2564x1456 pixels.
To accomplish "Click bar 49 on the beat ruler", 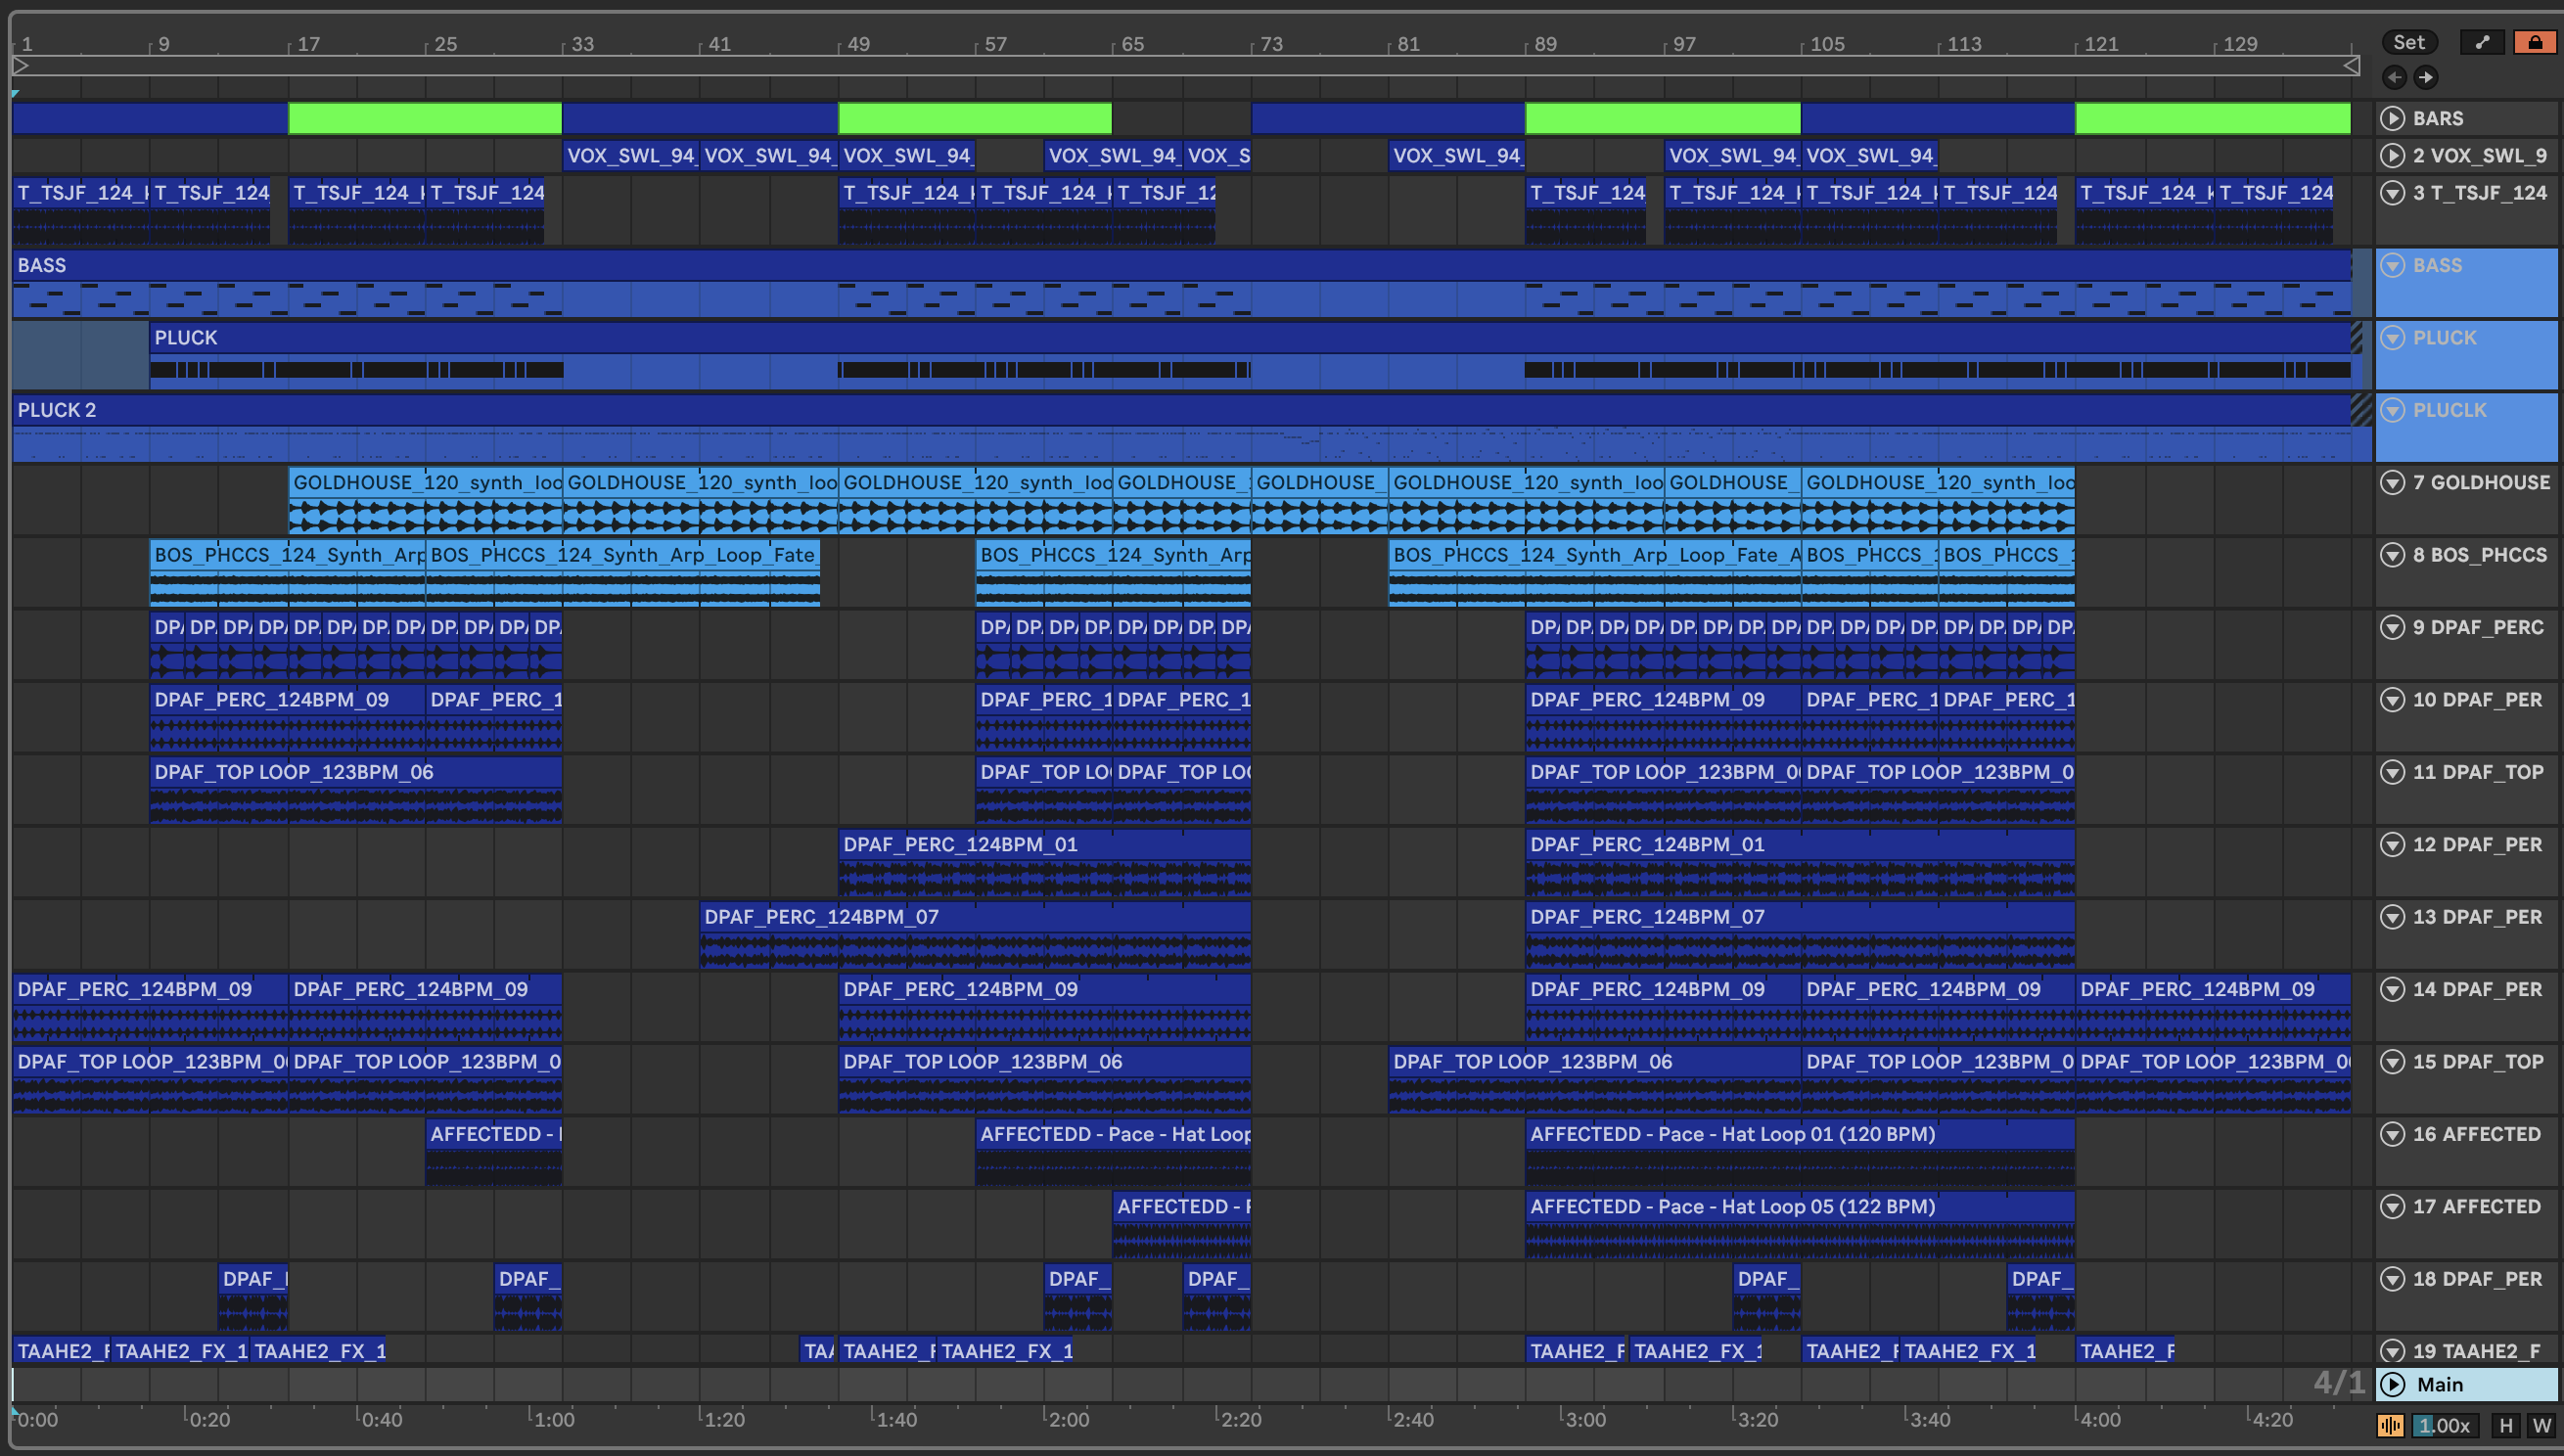I will coord(858,44).
